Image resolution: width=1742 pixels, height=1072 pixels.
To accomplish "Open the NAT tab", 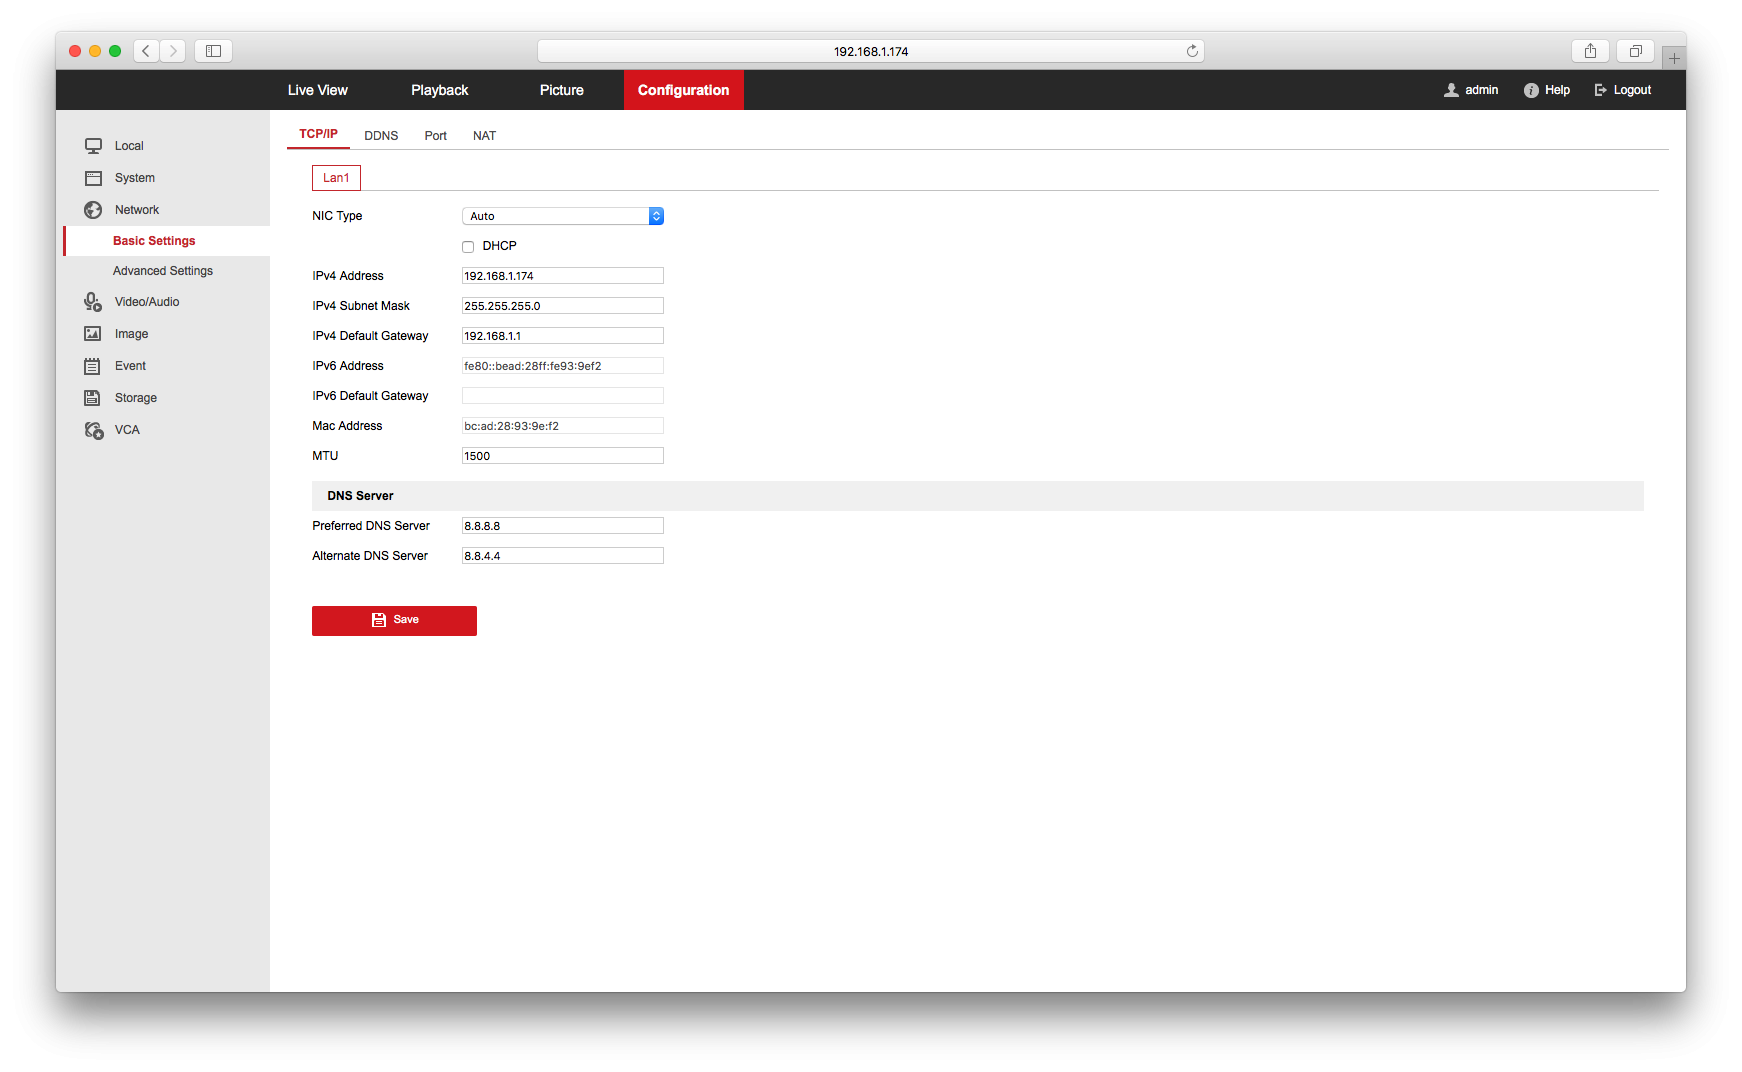I will [x=484, y=136].
